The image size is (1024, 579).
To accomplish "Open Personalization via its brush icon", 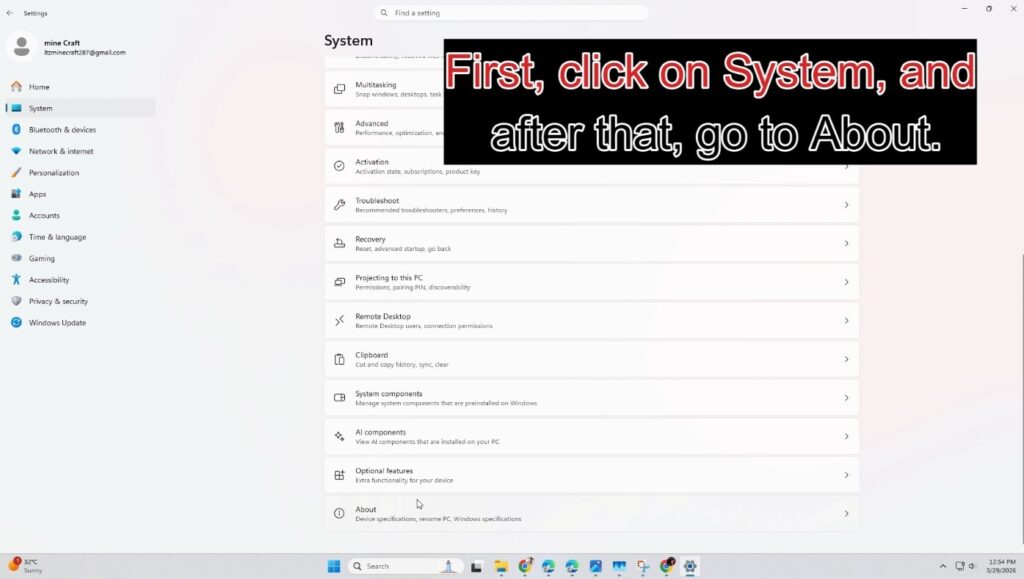I will pyautogui.click(x=18, y=172).
